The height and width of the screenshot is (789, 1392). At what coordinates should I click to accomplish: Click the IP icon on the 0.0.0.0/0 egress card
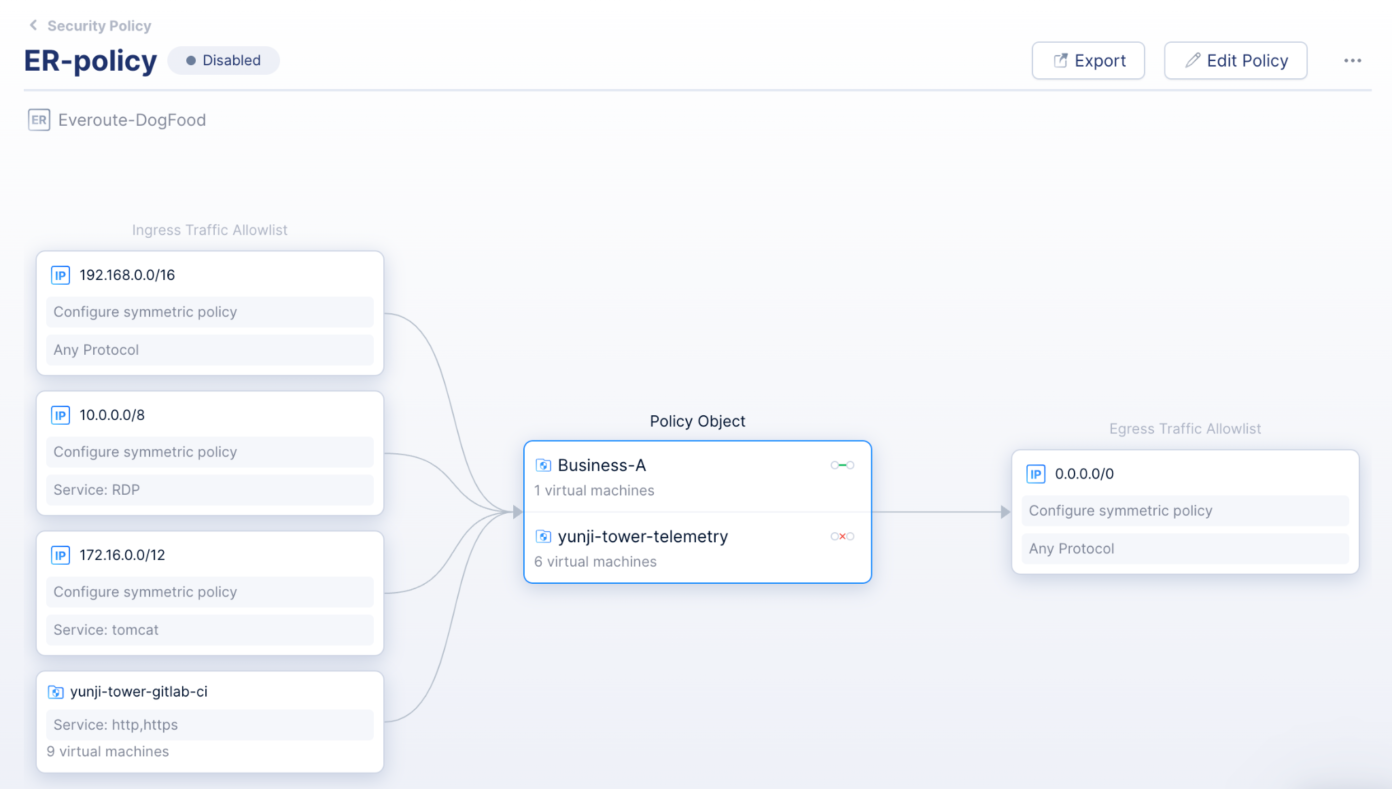[1035, 473]
